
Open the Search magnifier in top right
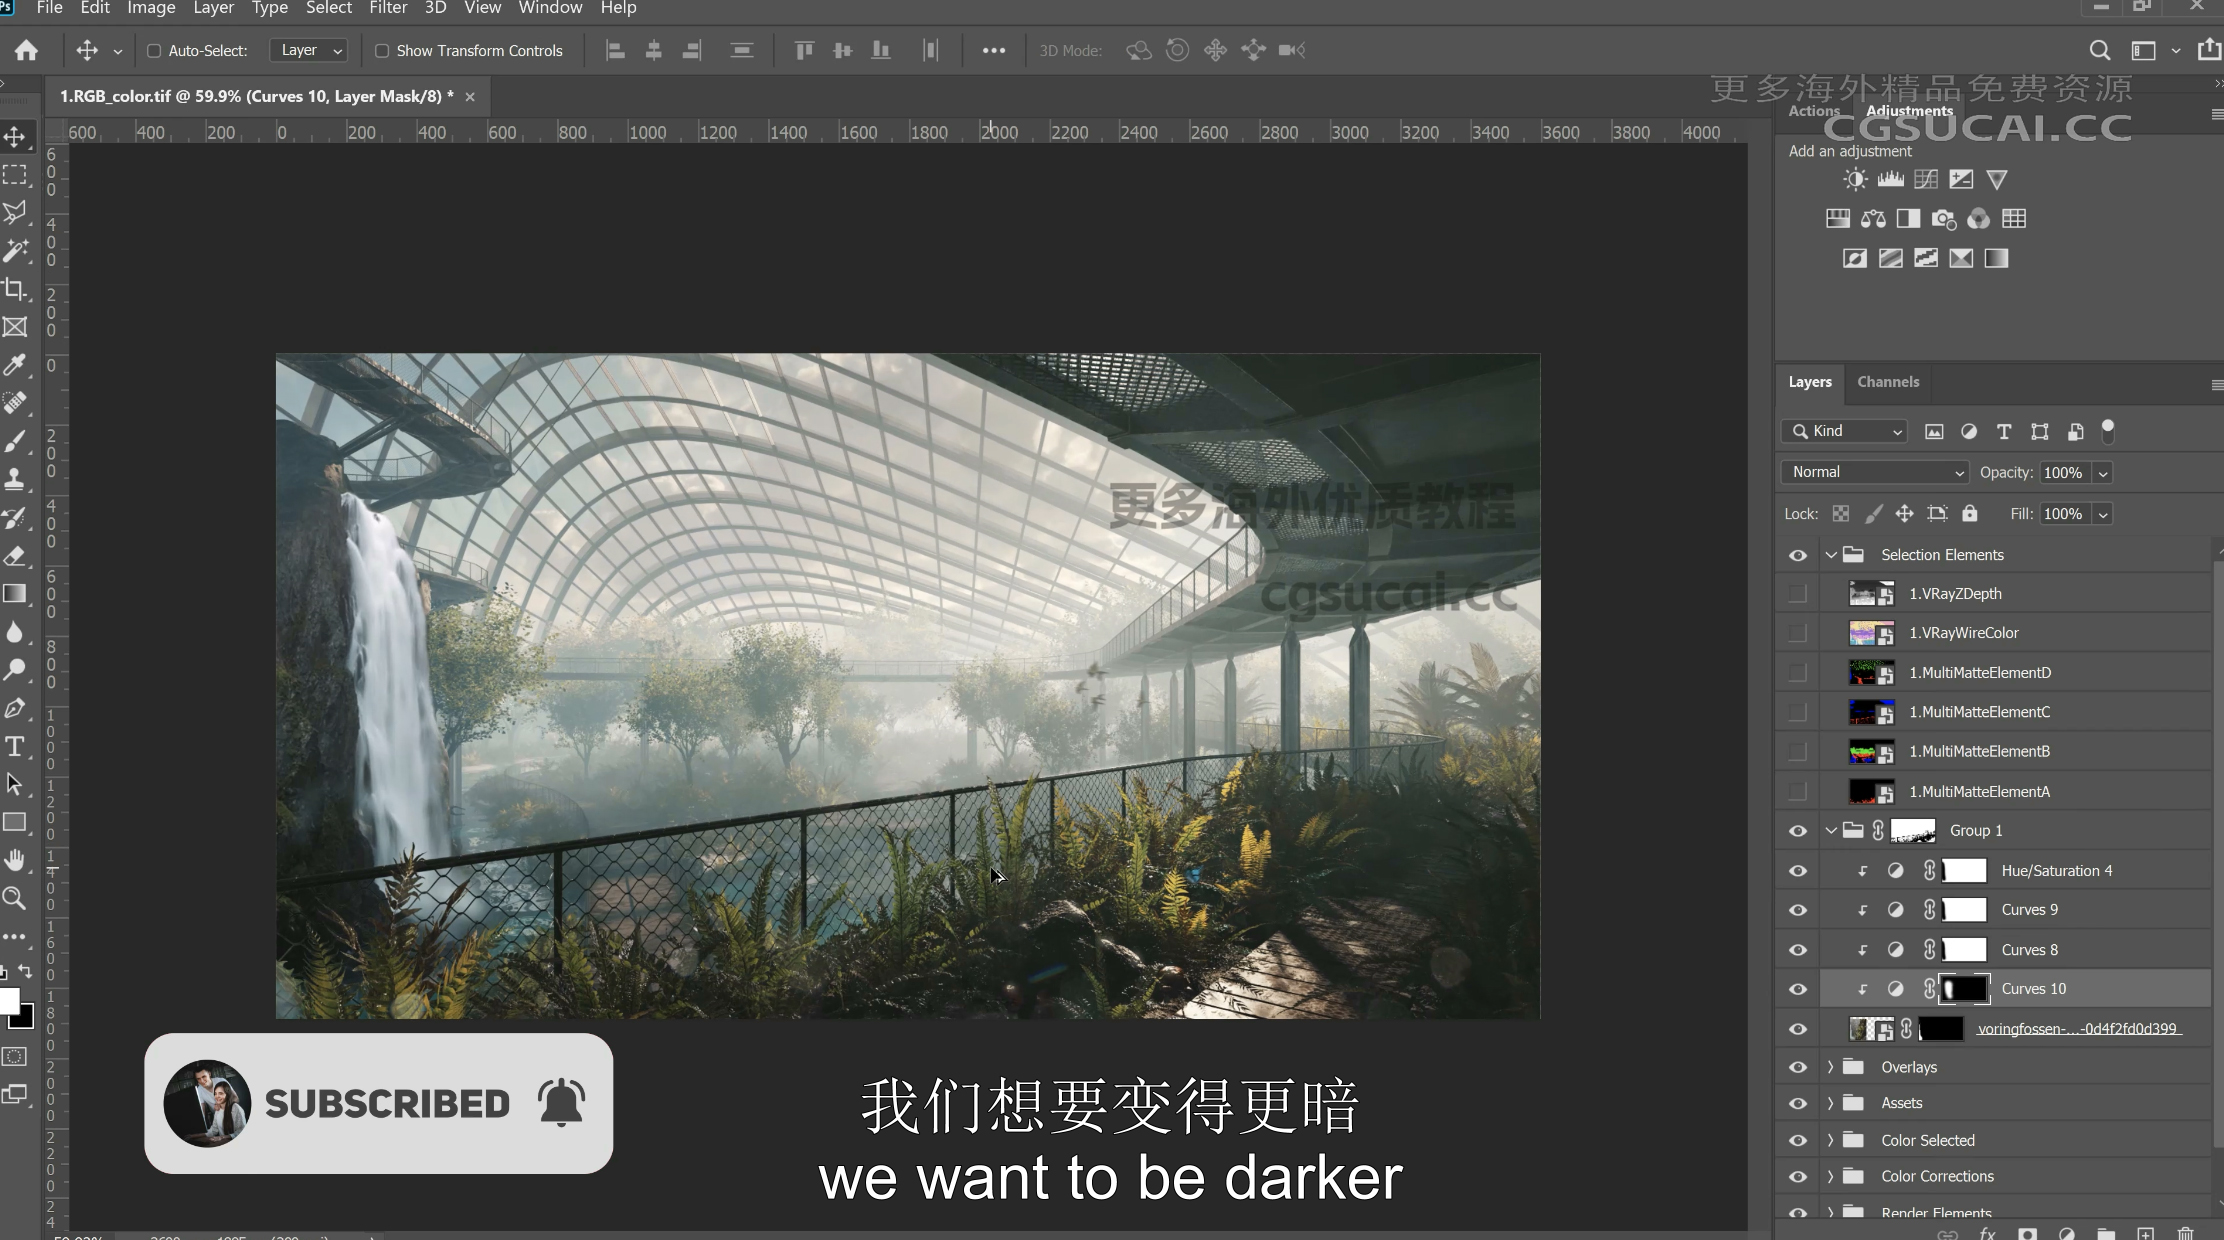[2100, 50]
